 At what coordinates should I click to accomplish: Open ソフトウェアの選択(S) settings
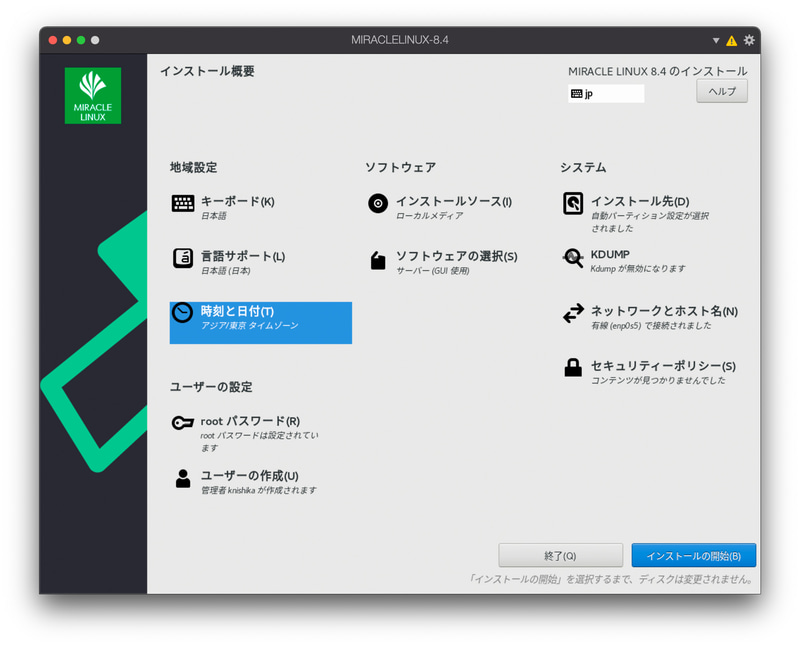[x=457, y=256]
